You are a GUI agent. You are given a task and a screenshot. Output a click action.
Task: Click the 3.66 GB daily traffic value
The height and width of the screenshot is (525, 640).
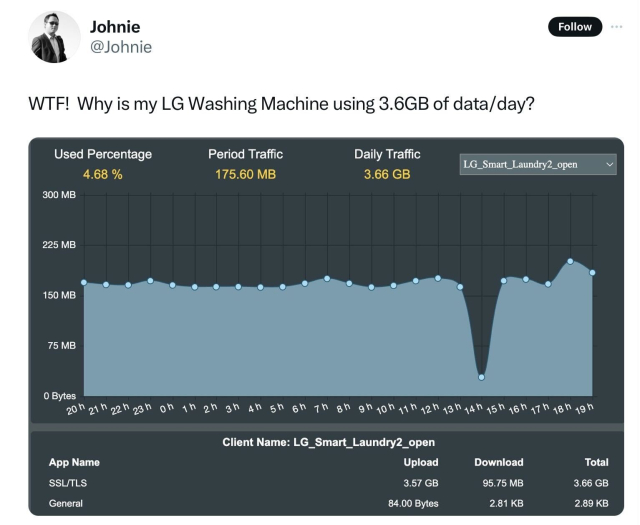tap(387, 174)
